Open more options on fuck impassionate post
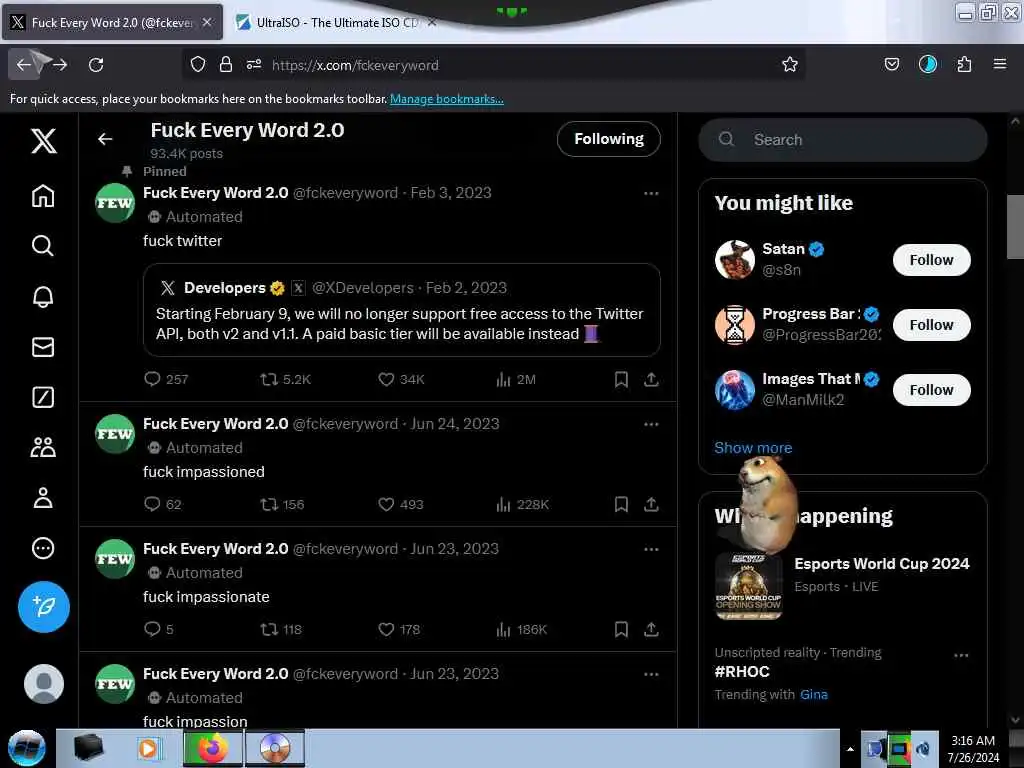Viewport: 1024px width, 768px height. (651, 549)
